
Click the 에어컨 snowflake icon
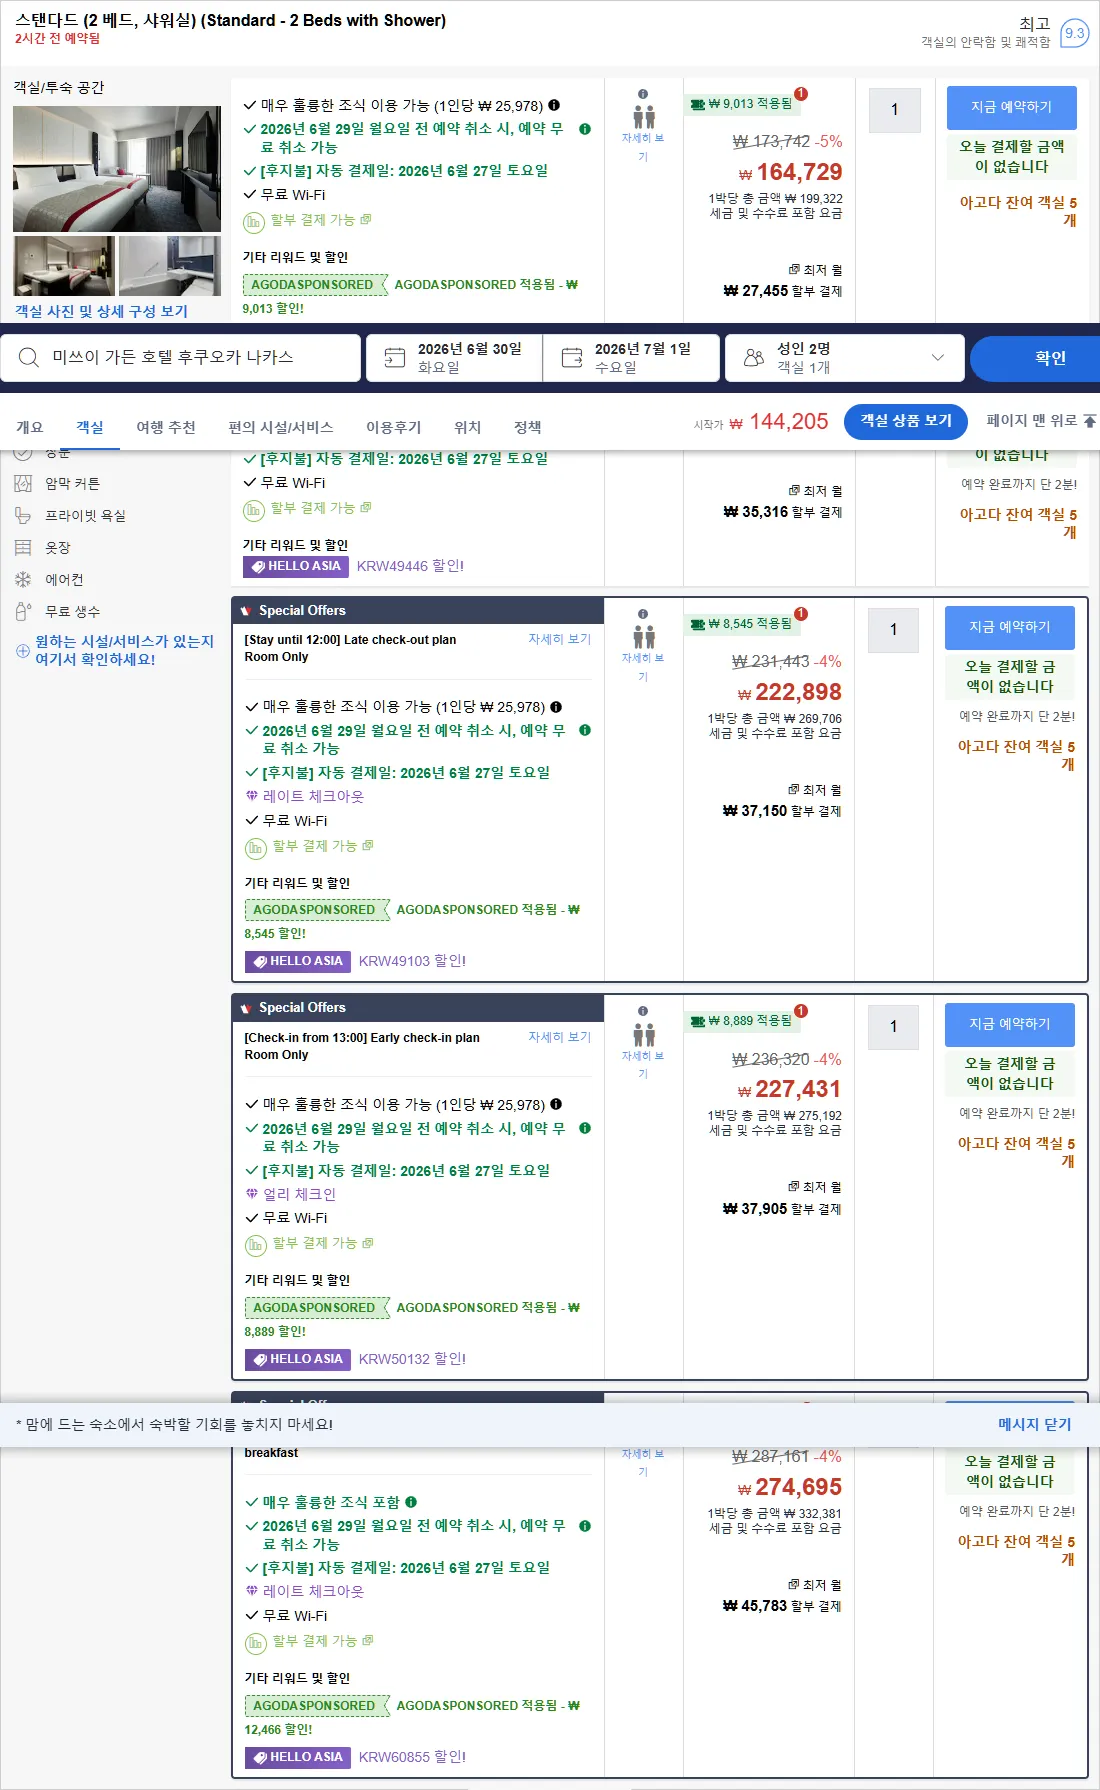(x=23, y=580)
